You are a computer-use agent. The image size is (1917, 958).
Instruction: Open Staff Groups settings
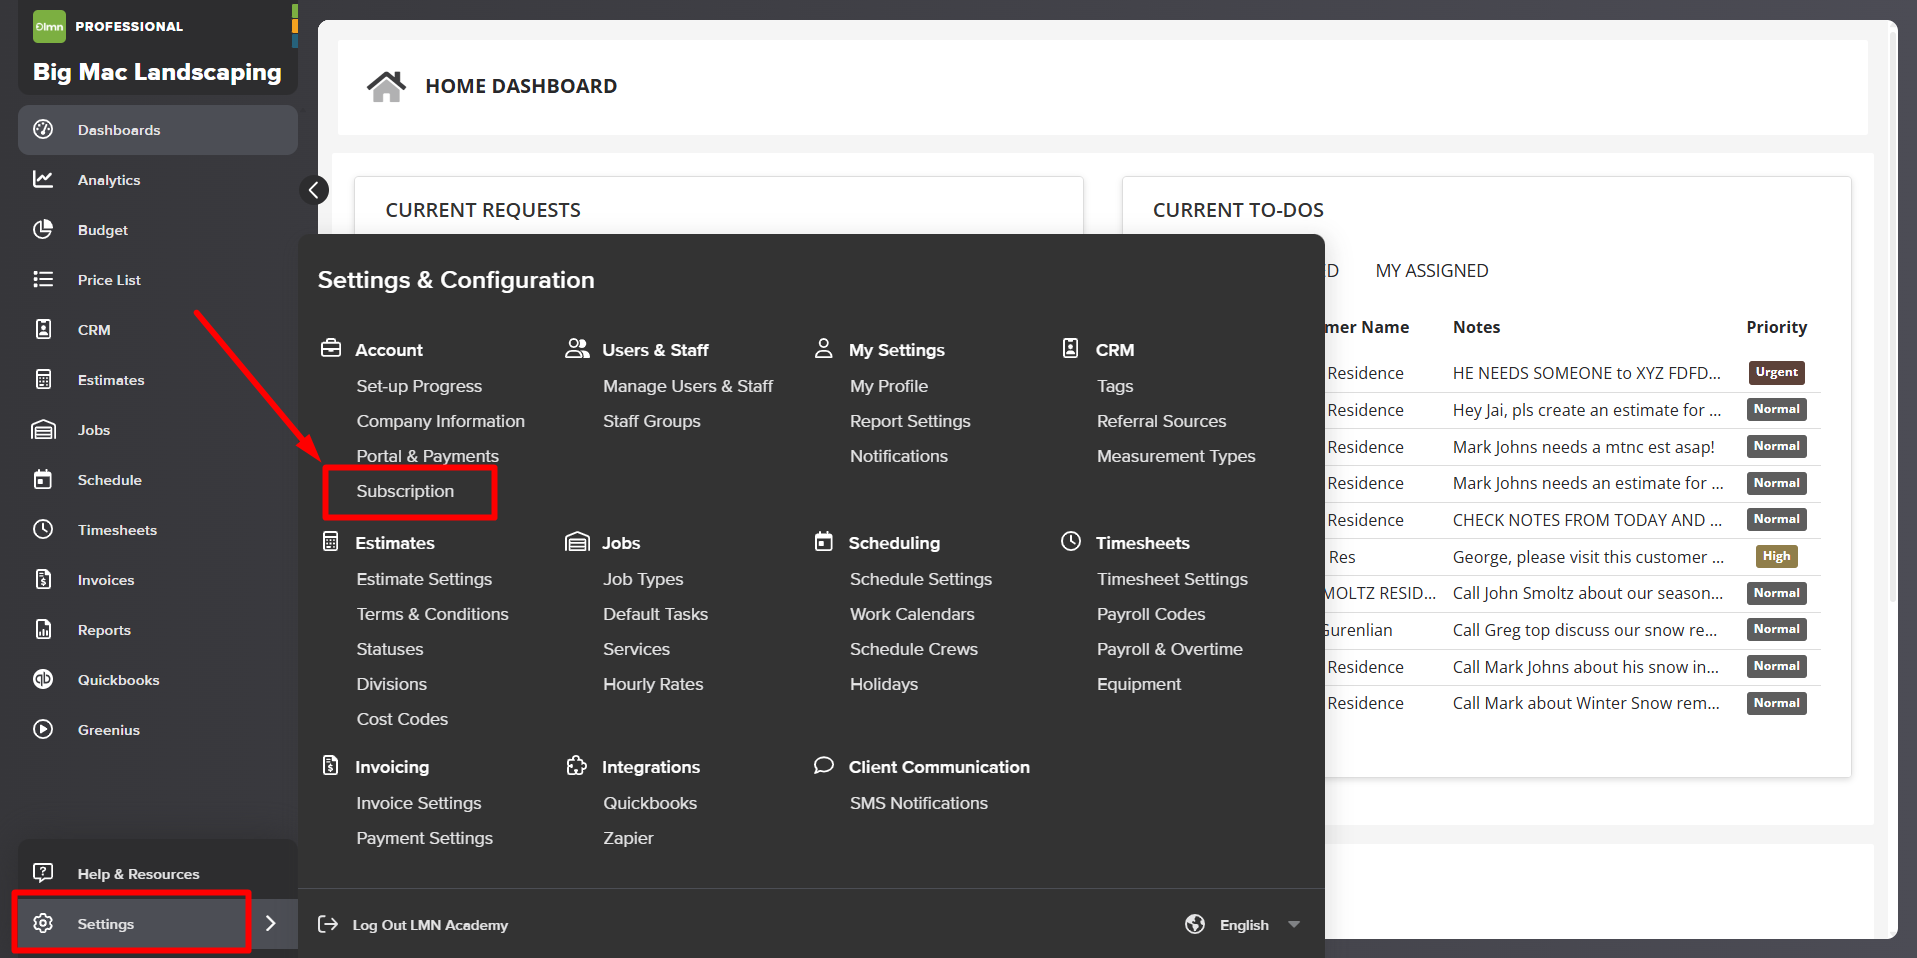coord(651,421)
